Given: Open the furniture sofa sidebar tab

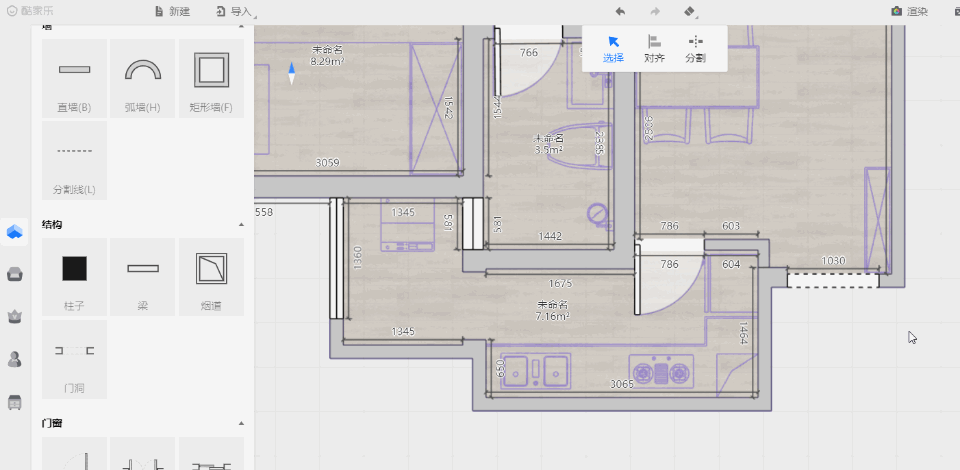Looking at the screenshot, I should 15,274.
